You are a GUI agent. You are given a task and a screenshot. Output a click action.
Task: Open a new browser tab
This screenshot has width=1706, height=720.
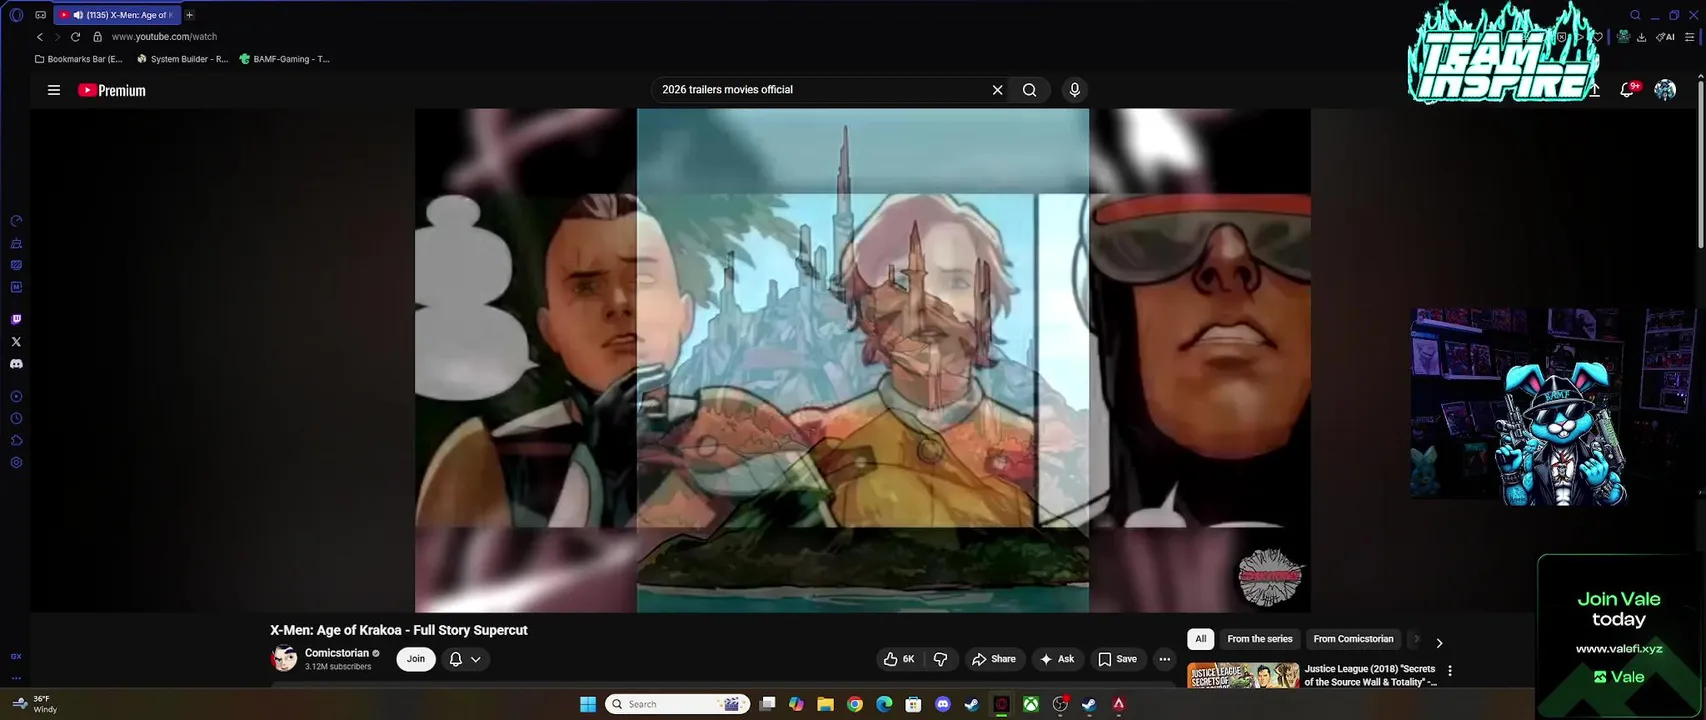pyautogui.click(x=189, y=15)
